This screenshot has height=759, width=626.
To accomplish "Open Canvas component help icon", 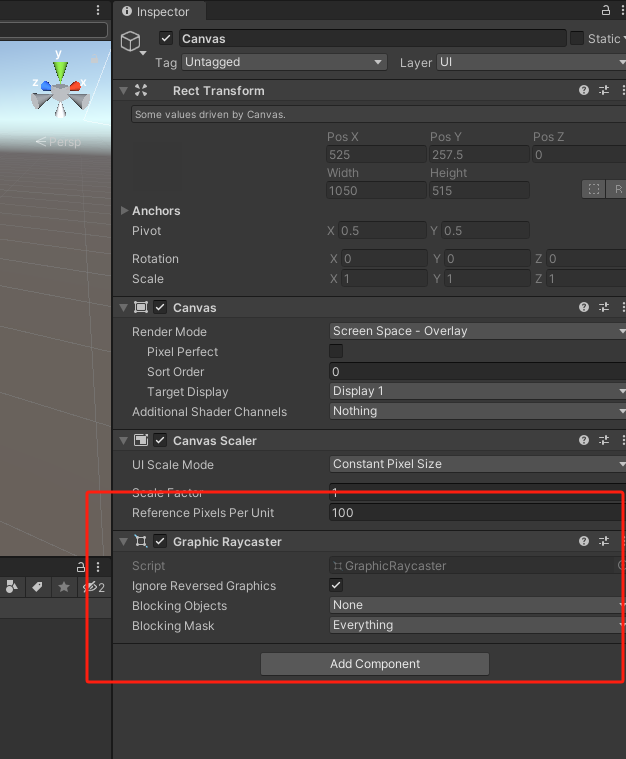I will 584,307.
